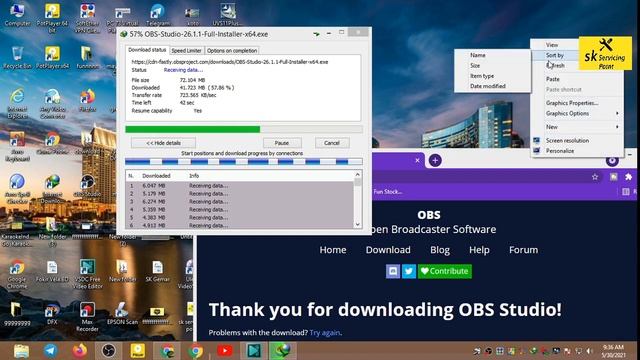
Task: Select connection row 1 with 6.047 MB
Action: (x=240, y=186)
